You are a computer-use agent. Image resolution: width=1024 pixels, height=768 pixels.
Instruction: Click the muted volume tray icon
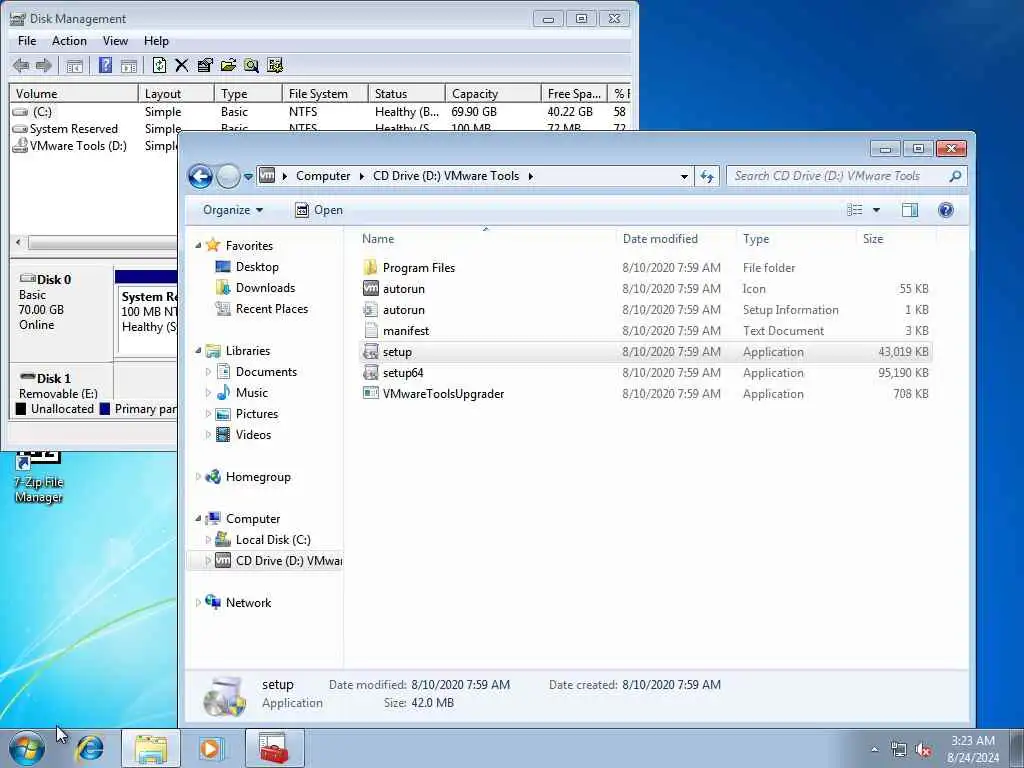tap(923, 750)
